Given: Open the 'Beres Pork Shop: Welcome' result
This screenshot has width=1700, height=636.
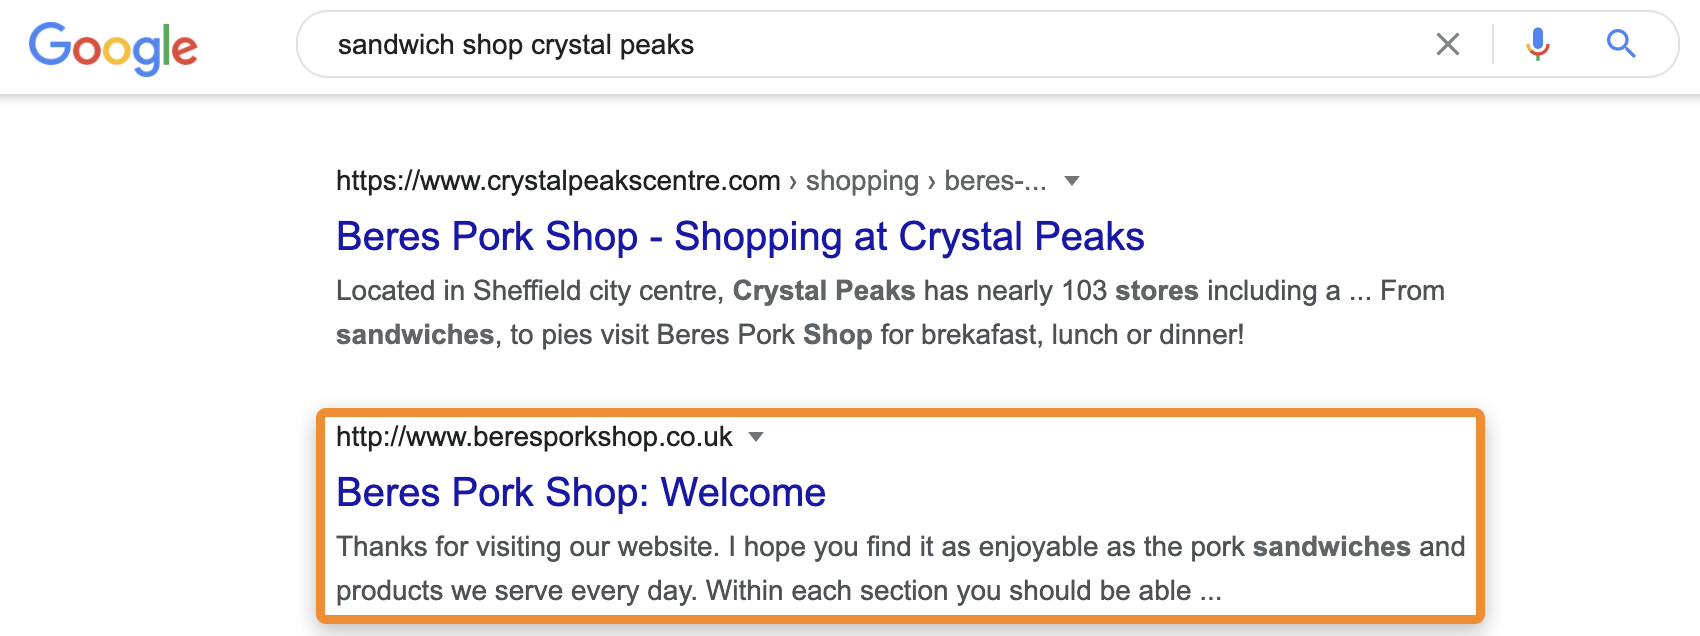Looking at the screenshot, I should pos(581,493).
